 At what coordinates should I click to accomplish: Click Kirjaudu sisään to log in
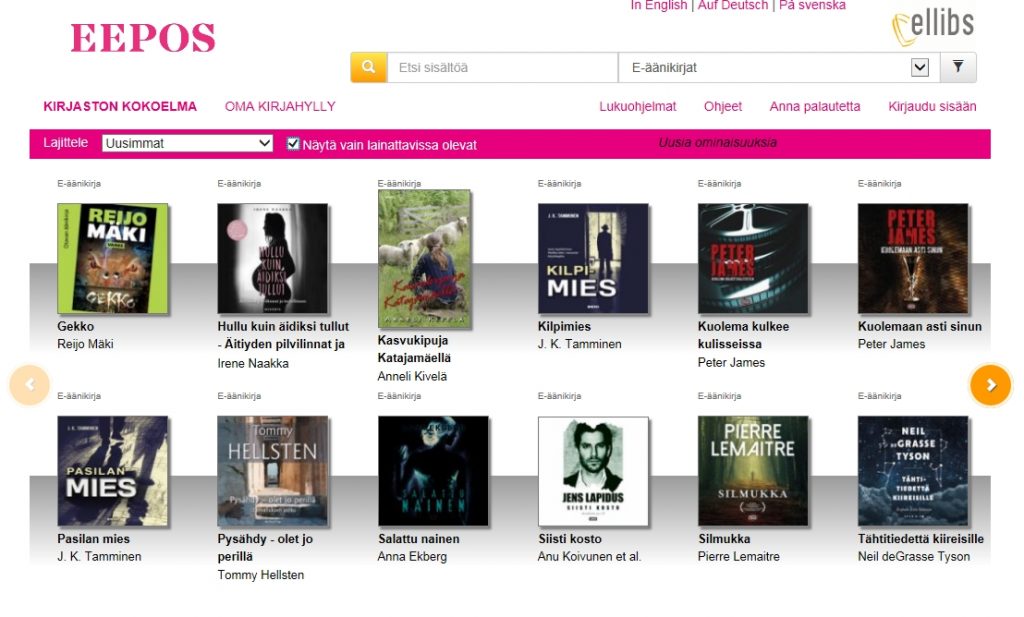click(x=932, y=106)
